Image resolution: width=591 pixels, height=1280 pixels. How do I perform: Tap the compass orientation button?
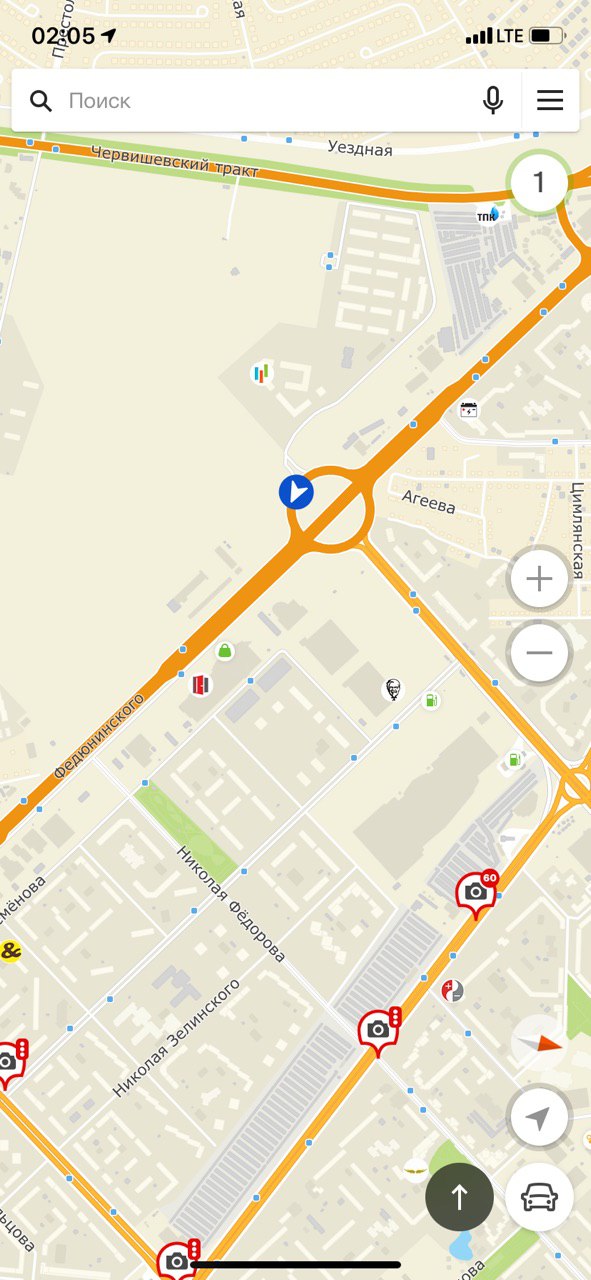(539, 1044)
